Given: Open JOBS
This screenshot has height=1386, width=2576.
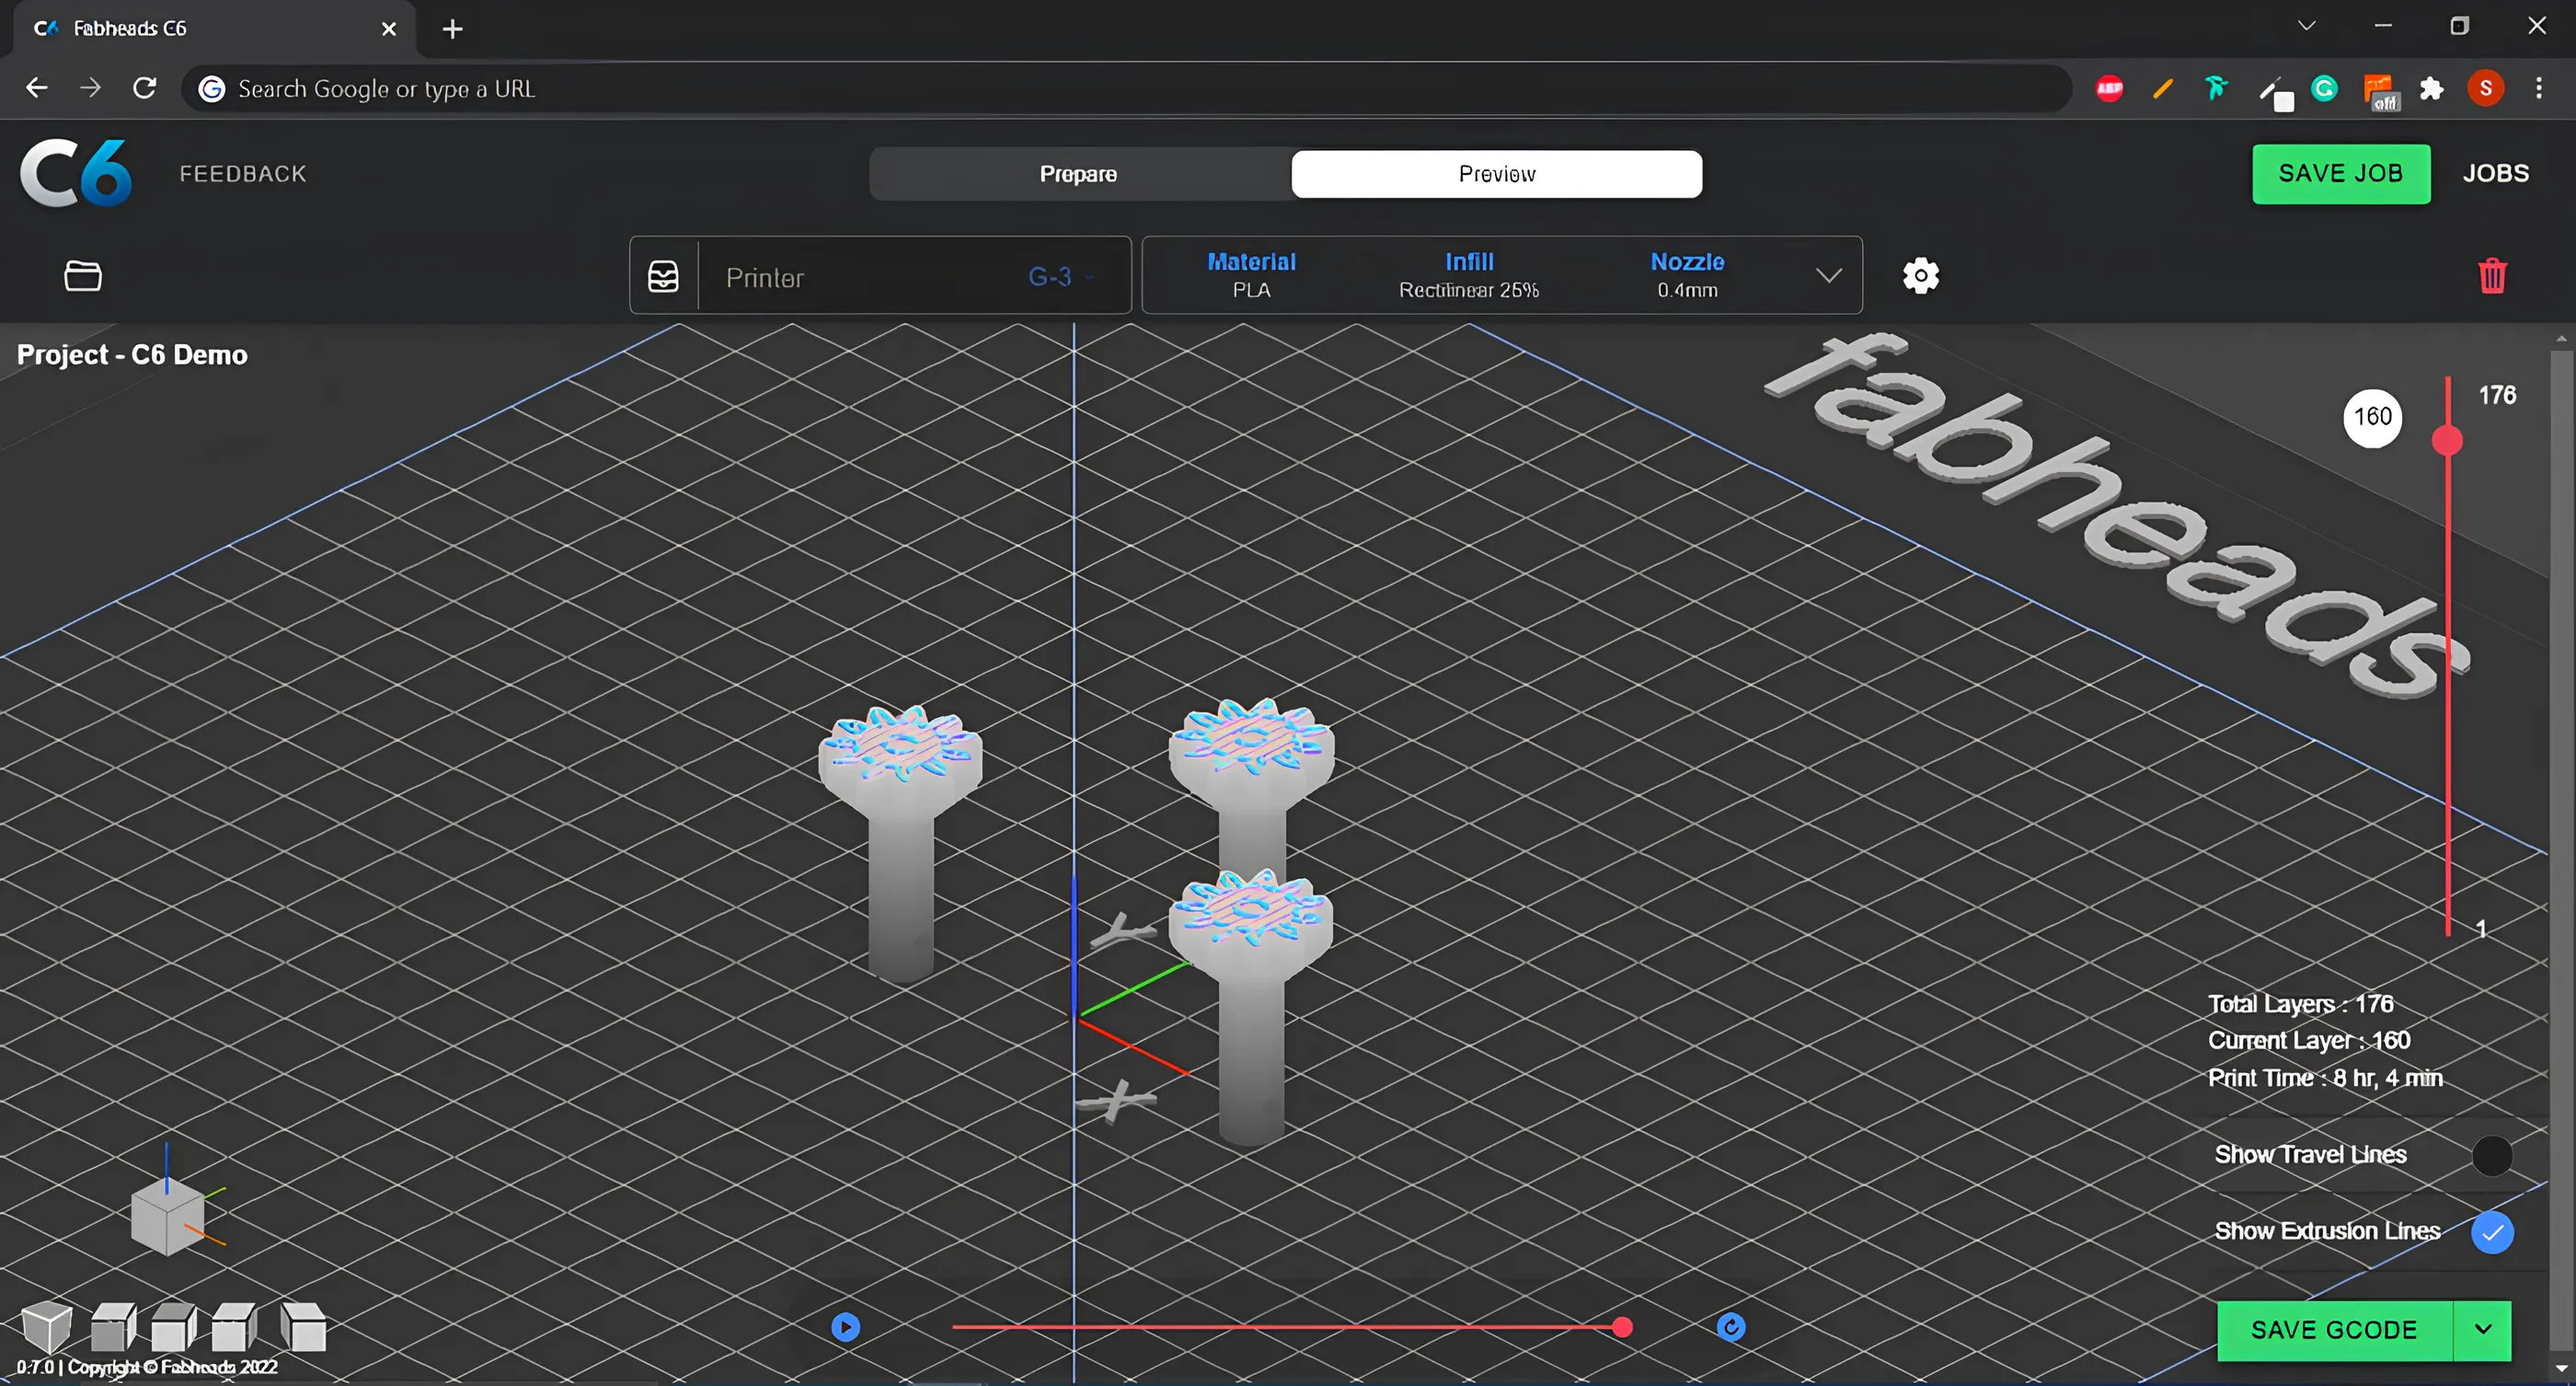Looking at the screenshot, I should tap(2495, 173).
